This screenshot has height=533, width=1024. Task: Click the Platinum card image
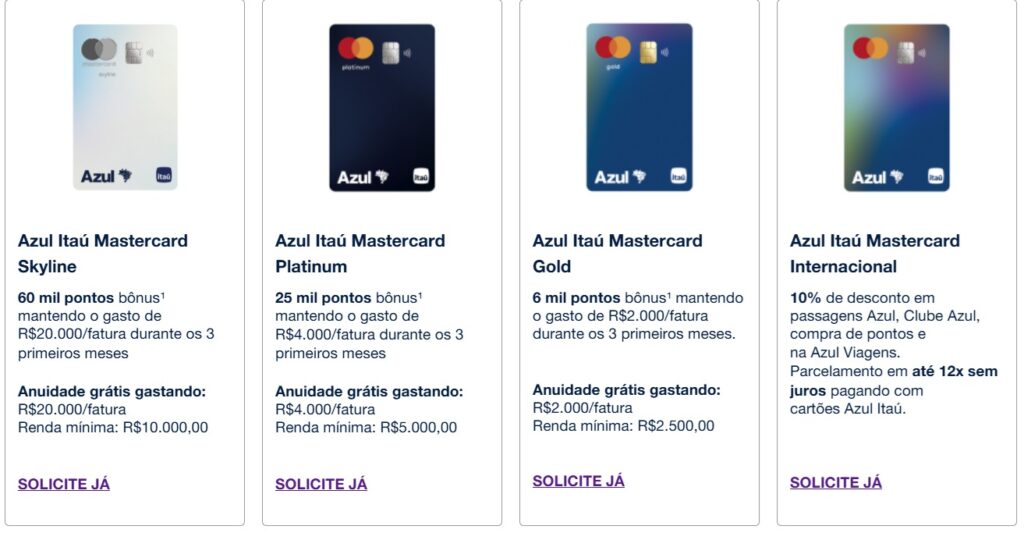click(382, 107)
